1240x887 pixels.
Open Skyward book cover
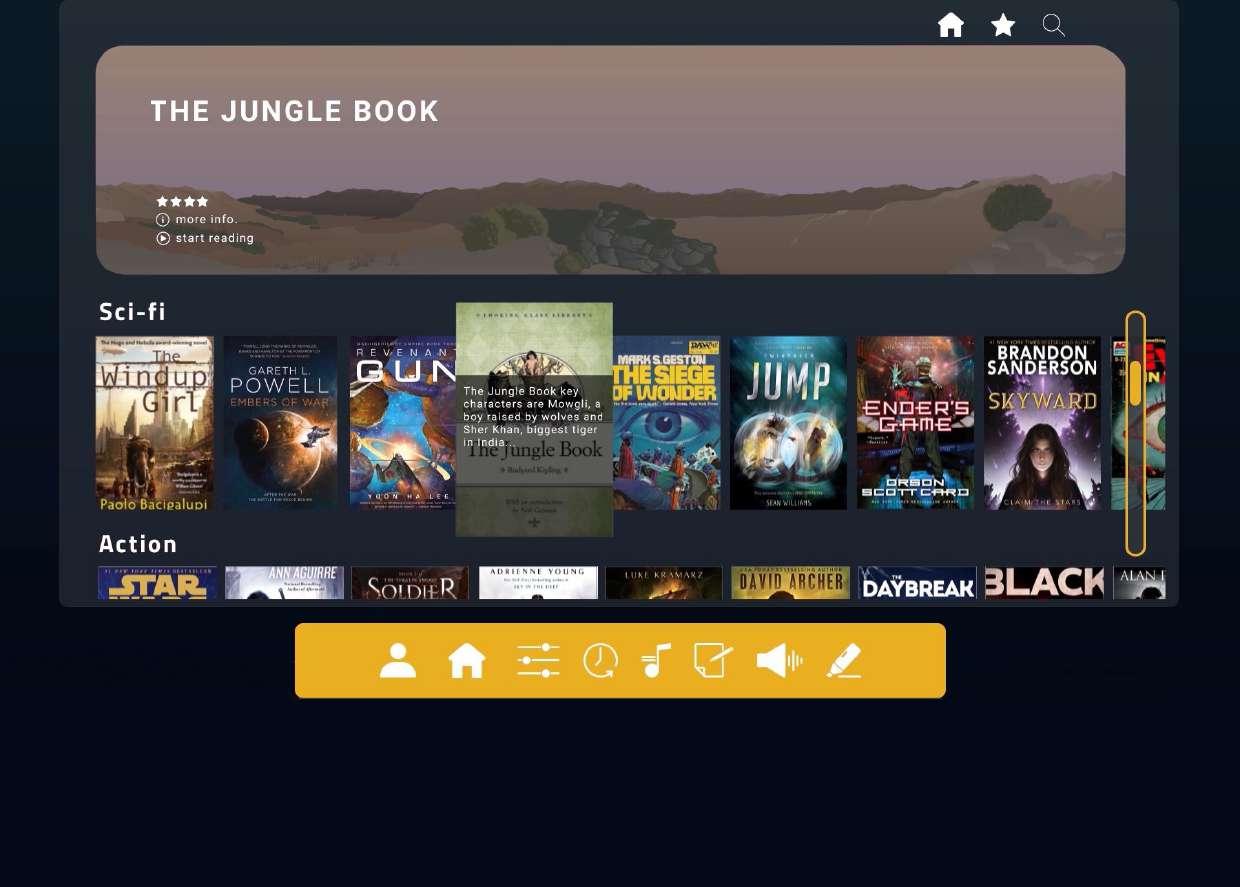click(x=1043, y=423)
